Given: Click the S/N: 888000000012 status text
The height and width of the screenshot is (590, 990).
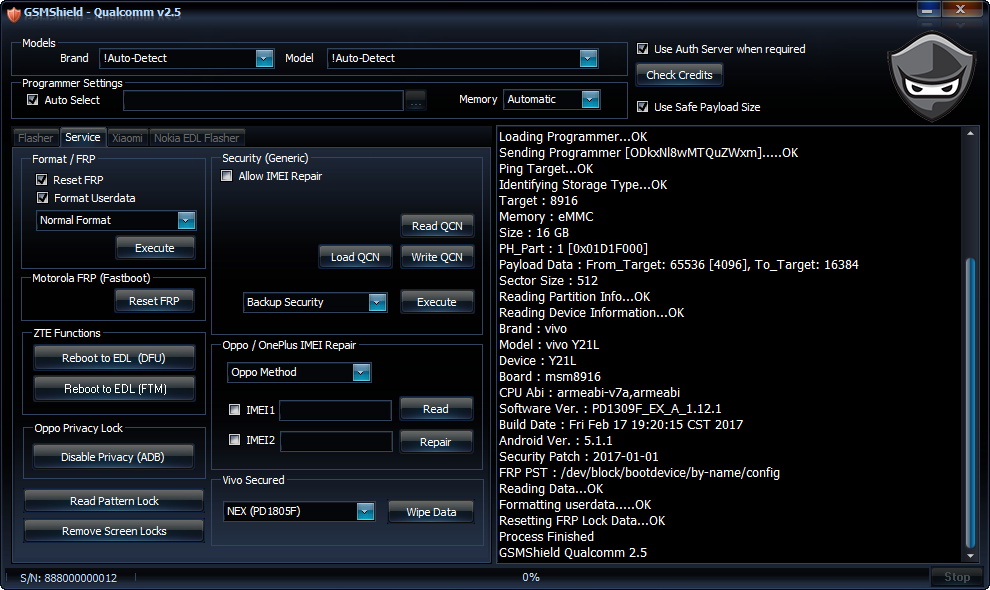Looking at the screenshot, I should [x=68, y=578].
